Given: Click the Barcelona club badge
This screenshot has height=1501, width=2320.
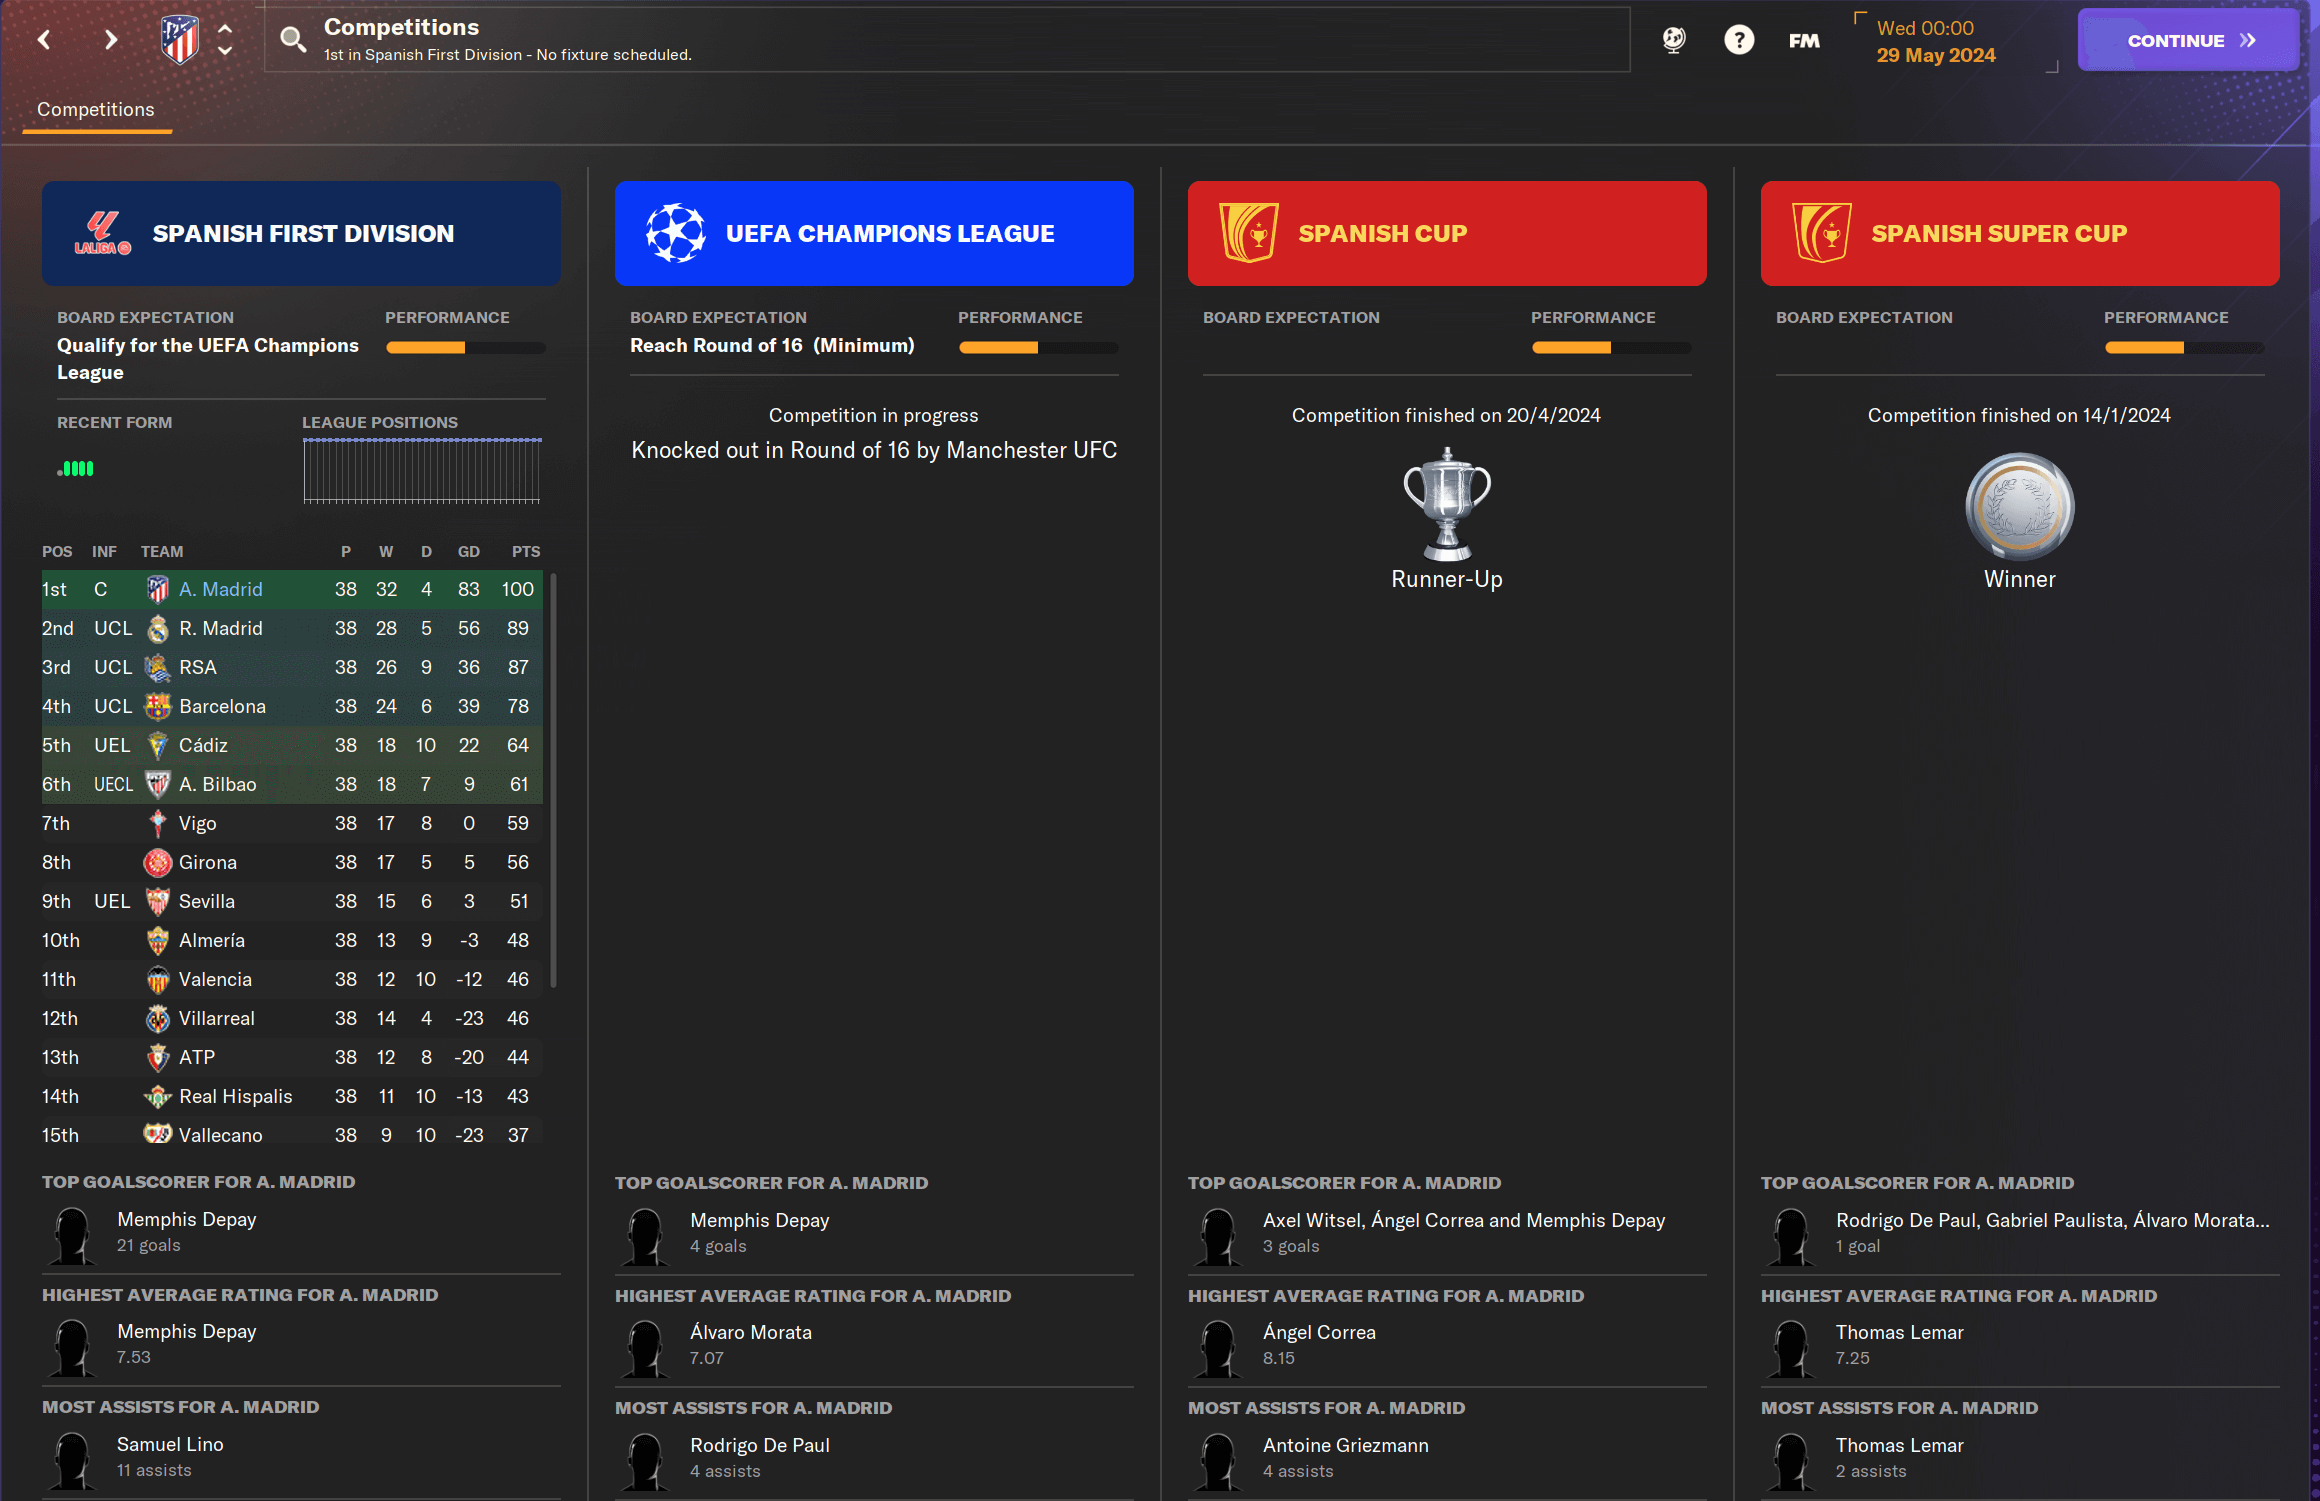Looking at the screenshot, I should [x=158, y=706].
